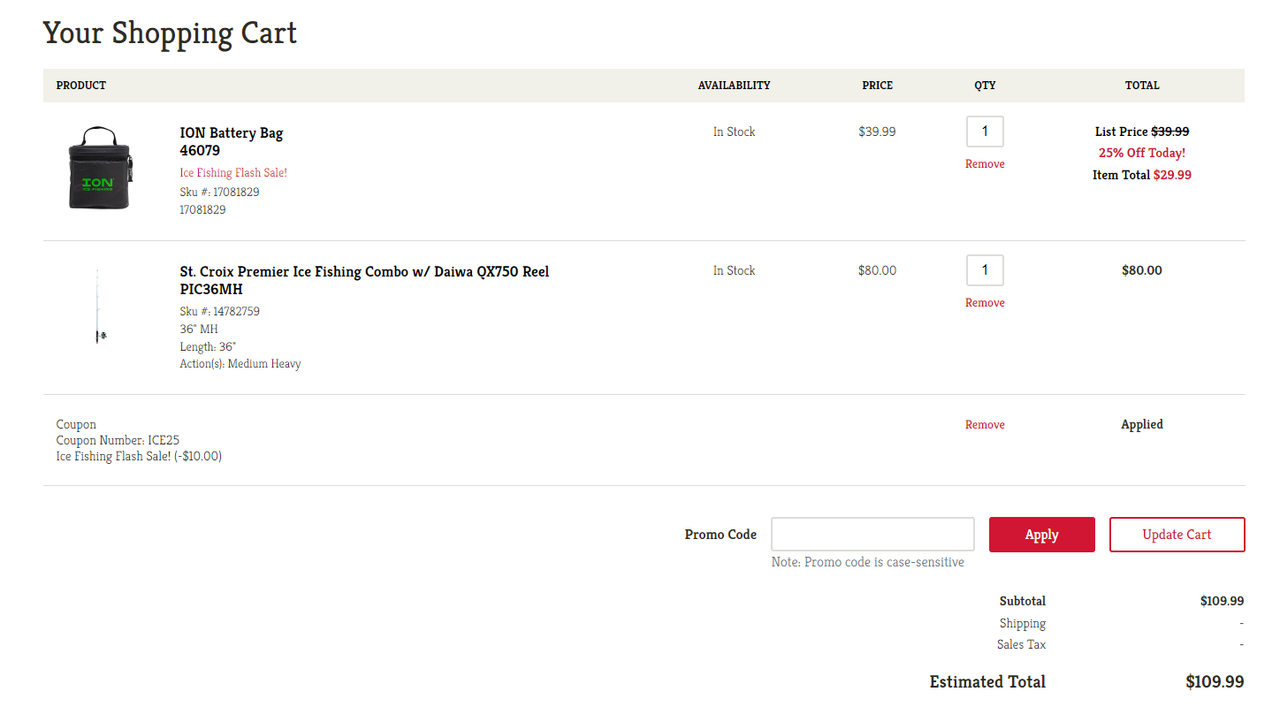Click In Stock for ION Battery Bag

tap(734, 131)
